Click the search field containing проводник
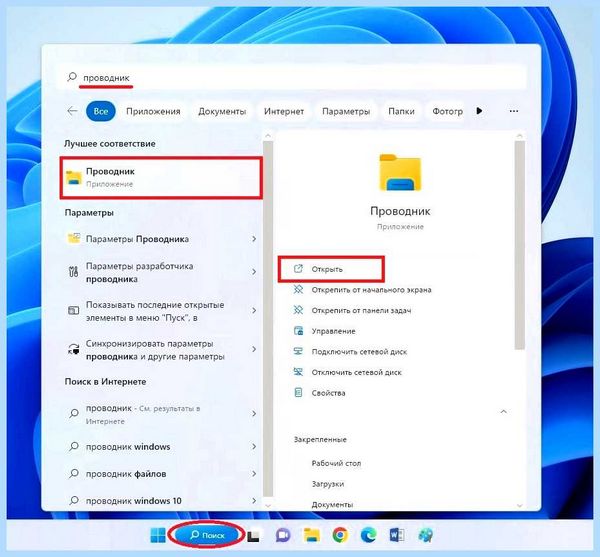 (291, 77)
